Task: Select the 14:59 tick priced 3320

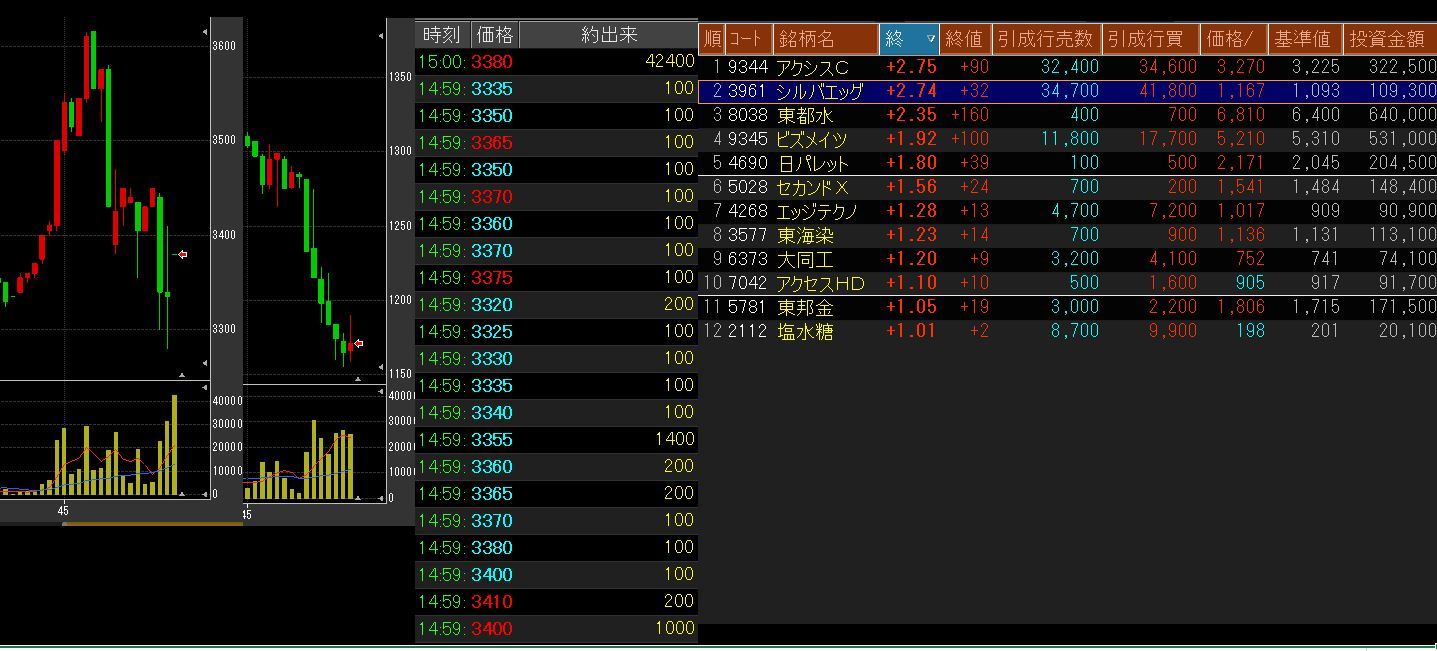Action: 556,304
